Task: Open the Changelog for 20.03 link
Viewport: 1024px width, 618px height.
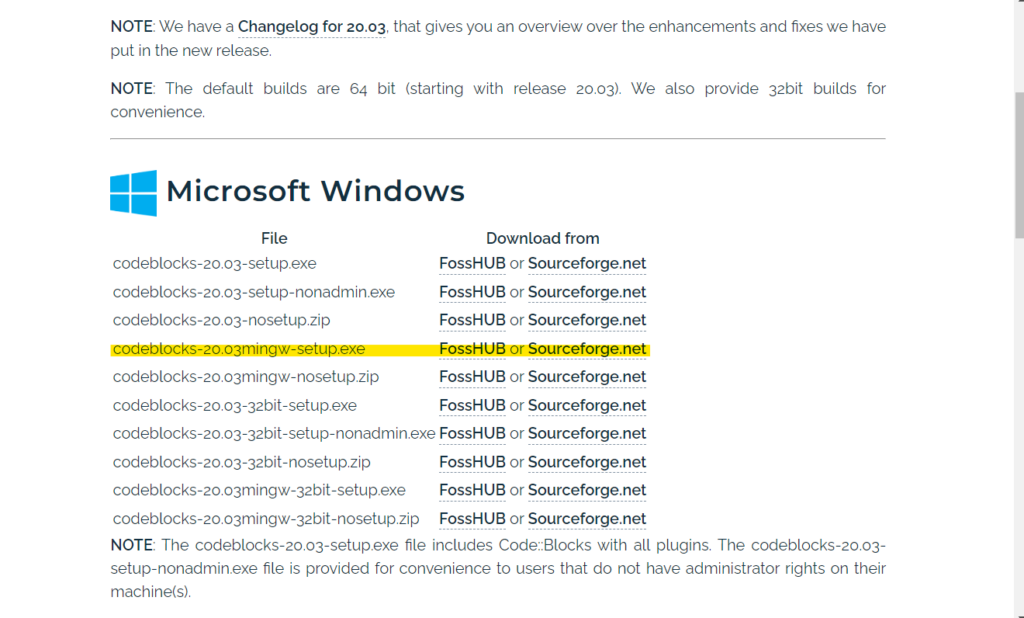Action: click(x=311, y=26)
